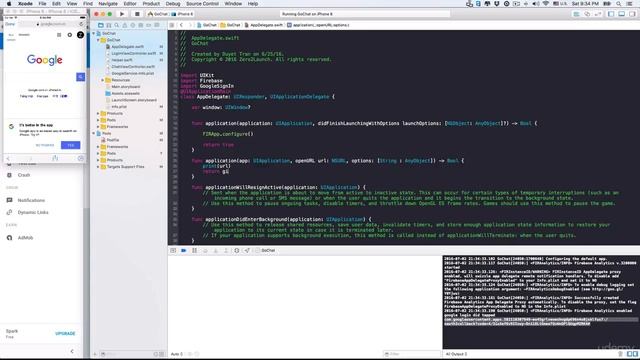This screenshot has width=640, height=360.
Task: Open the Navigate menu
Action: point(108,4)
